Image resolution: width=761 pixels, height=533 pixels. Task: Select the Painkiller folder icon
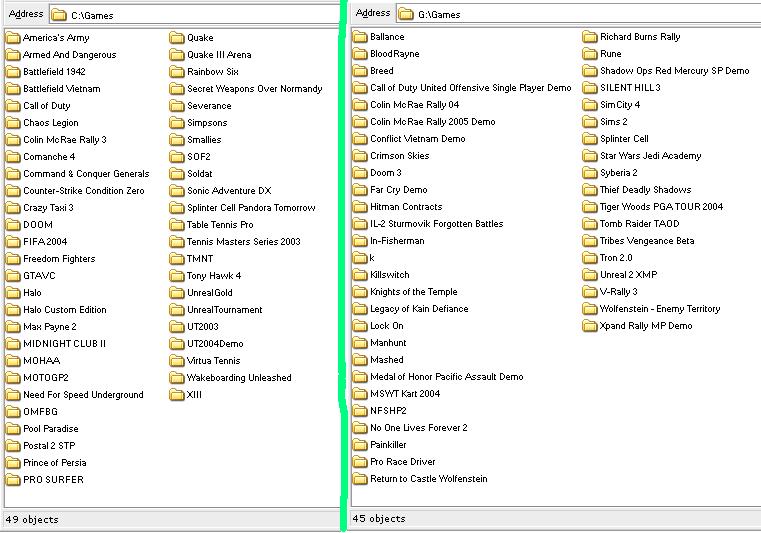(360, 445)
